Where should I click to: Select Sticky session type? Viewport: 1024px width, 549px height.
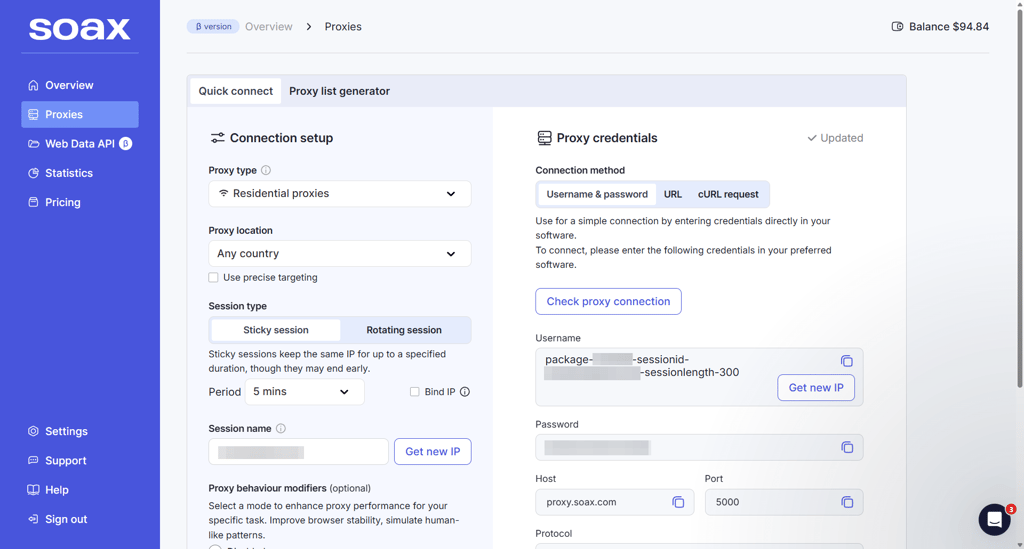click(276, 330)
